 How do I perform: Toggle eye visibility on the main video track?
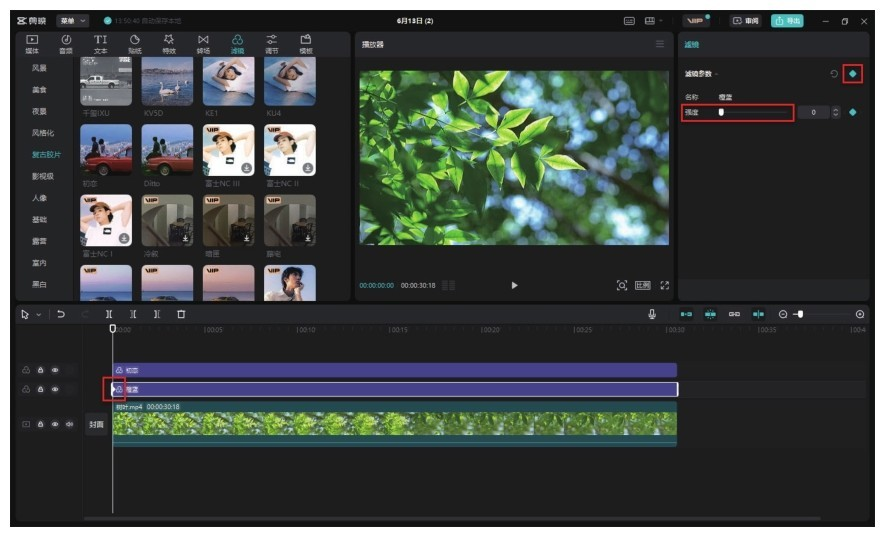55,424
